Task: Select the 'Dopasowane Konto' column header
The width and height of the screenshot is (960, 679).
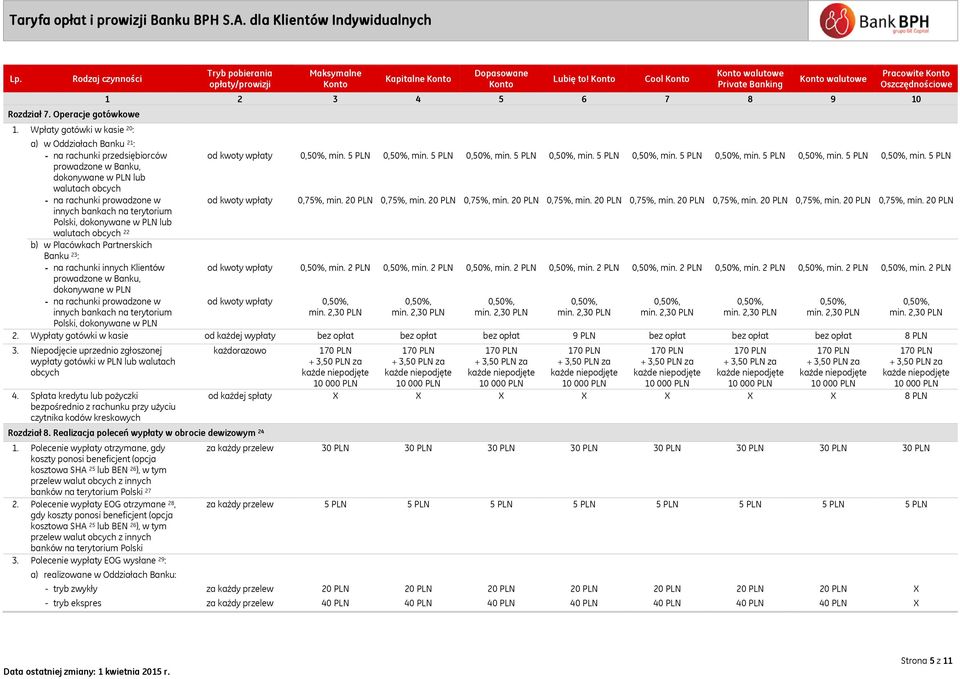Action: (x=501, y=79)
